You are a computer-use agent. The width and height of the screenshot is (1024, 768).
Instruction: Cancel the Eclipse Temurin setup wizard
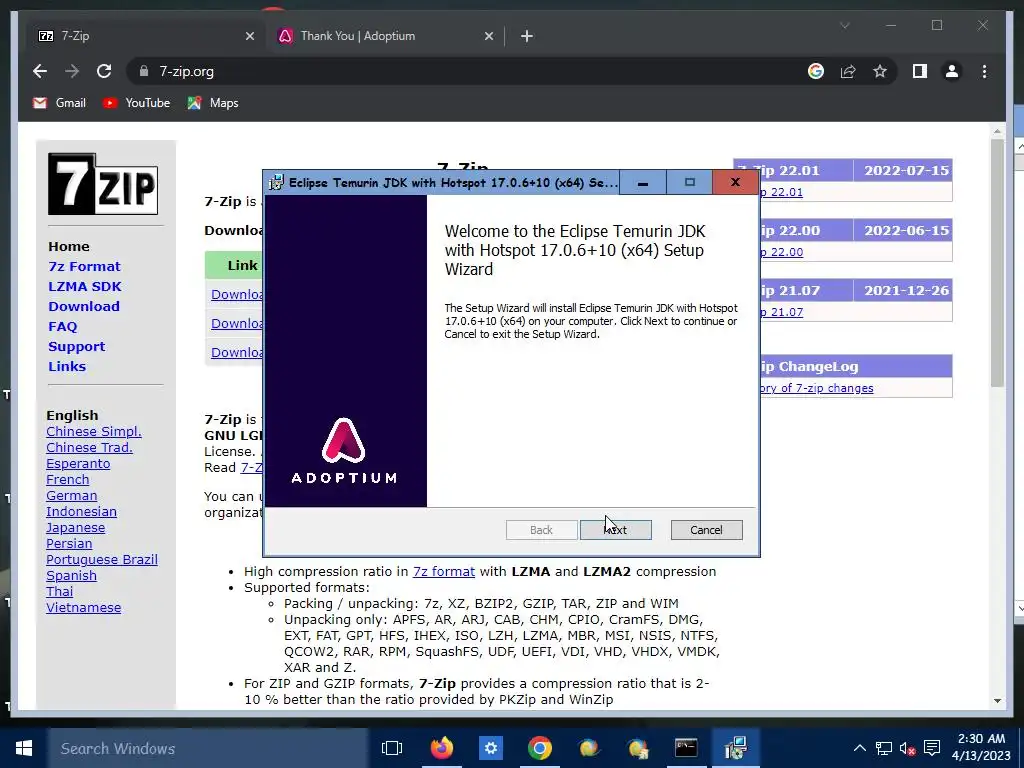click(706, 530)
